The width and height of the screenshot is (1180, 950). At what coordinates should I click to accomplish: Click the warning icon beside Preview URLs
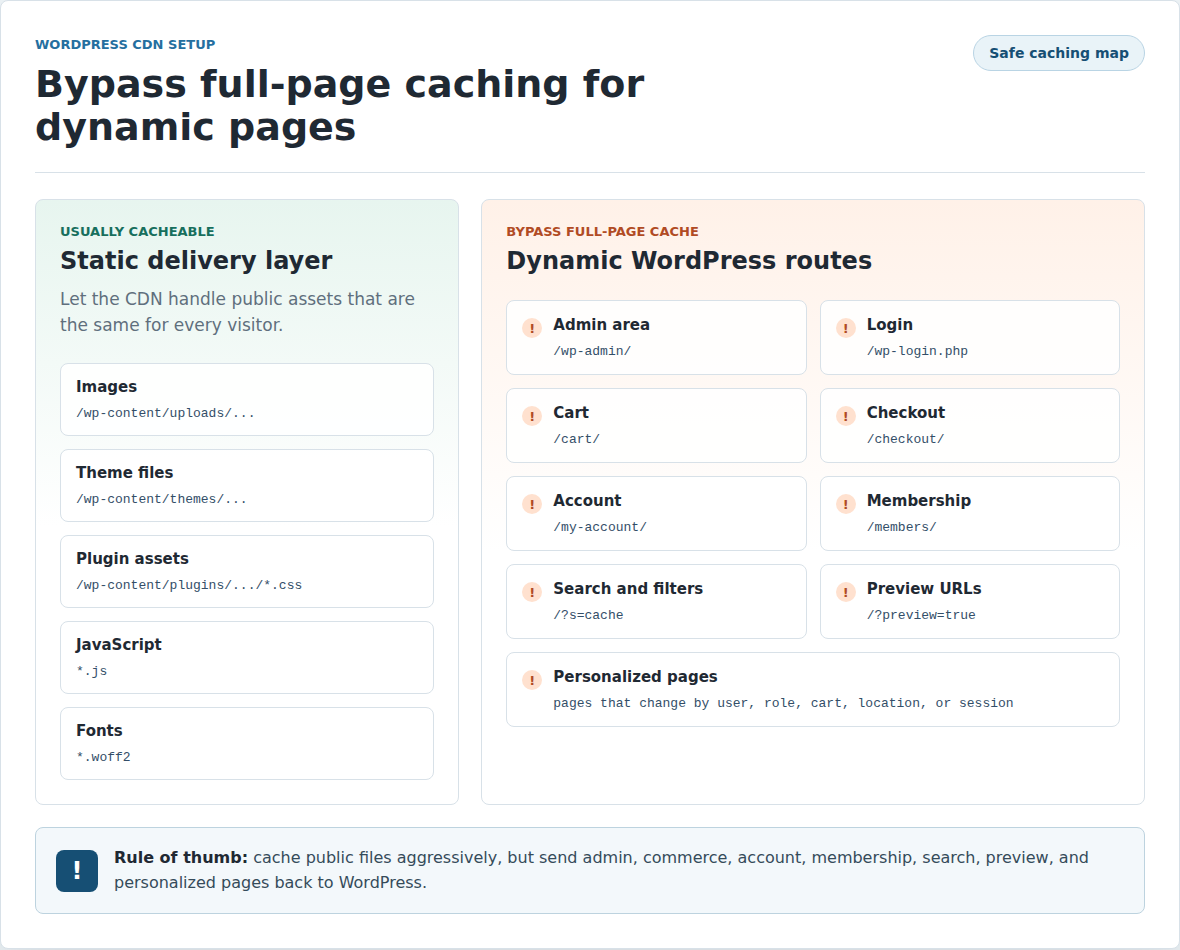[845, 592]
